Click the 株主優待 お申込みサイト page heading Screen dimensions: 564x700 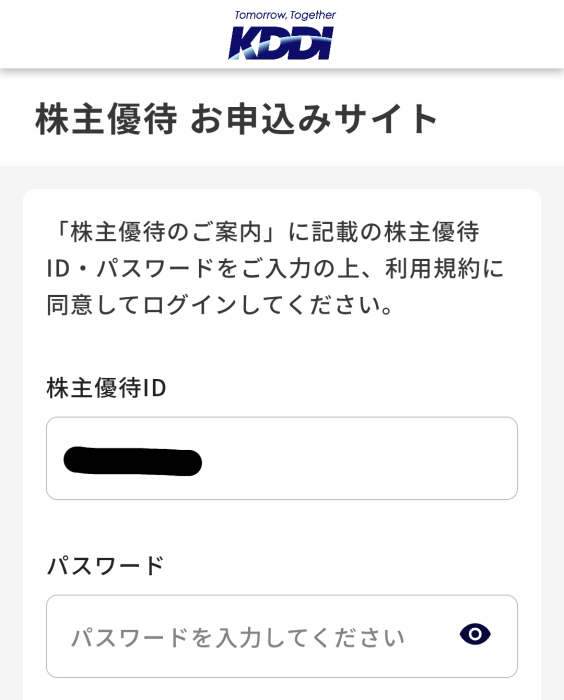[236, 119]
